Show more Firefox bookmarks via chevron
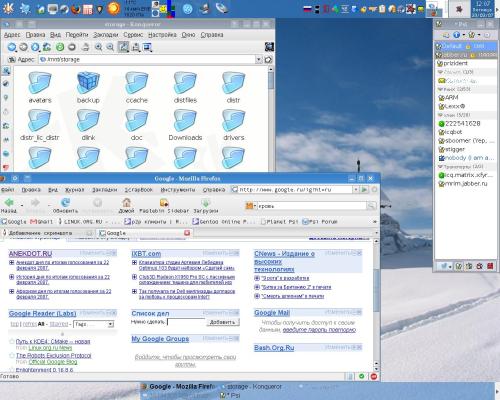This screenshot has height=400, width=500. [x=375, y=222]
